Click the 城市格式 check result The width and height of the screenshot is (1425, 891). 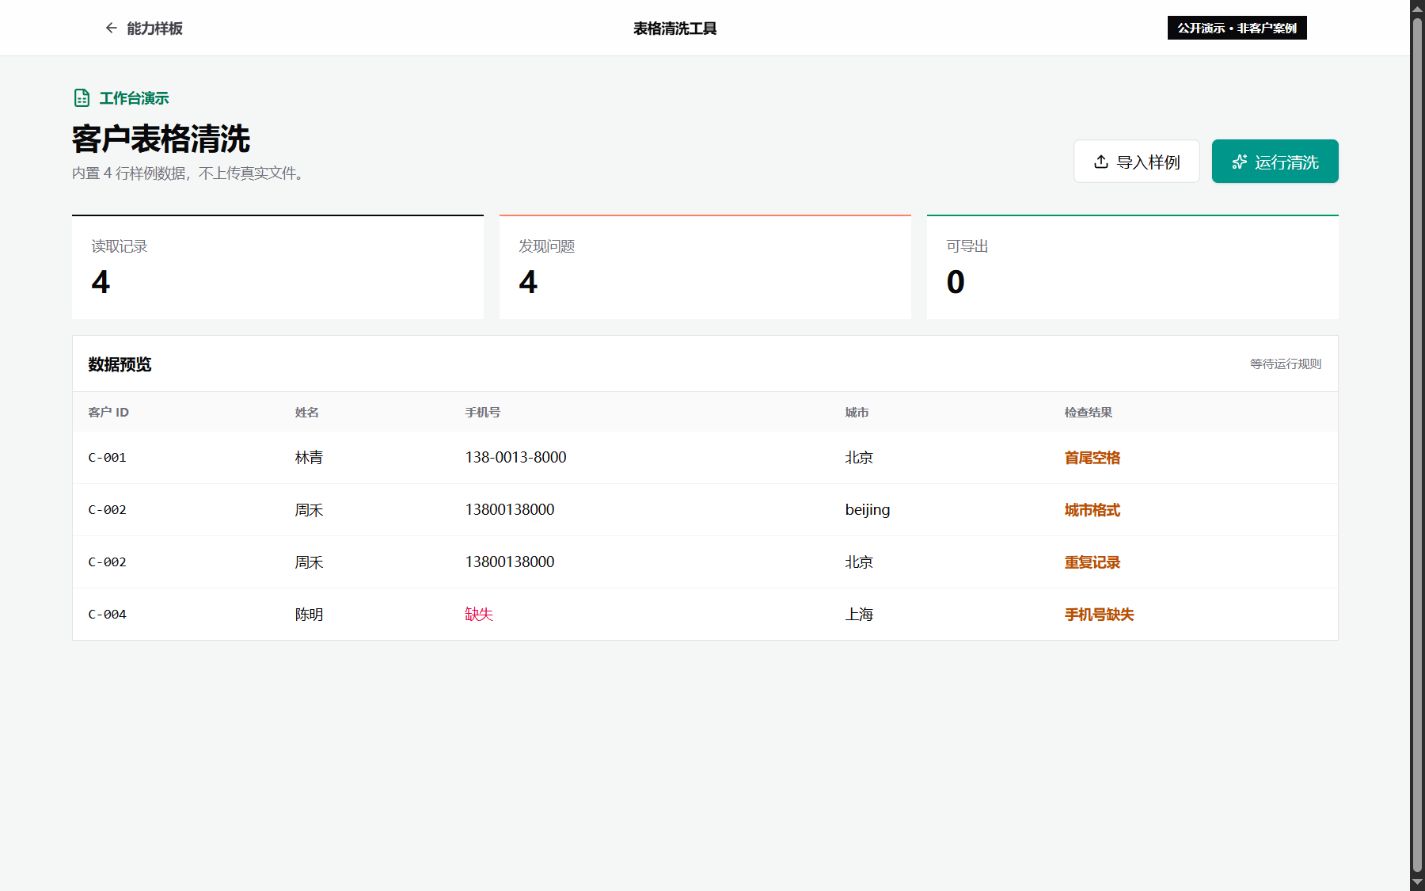pyautogui.click(x=1092, y=510)
